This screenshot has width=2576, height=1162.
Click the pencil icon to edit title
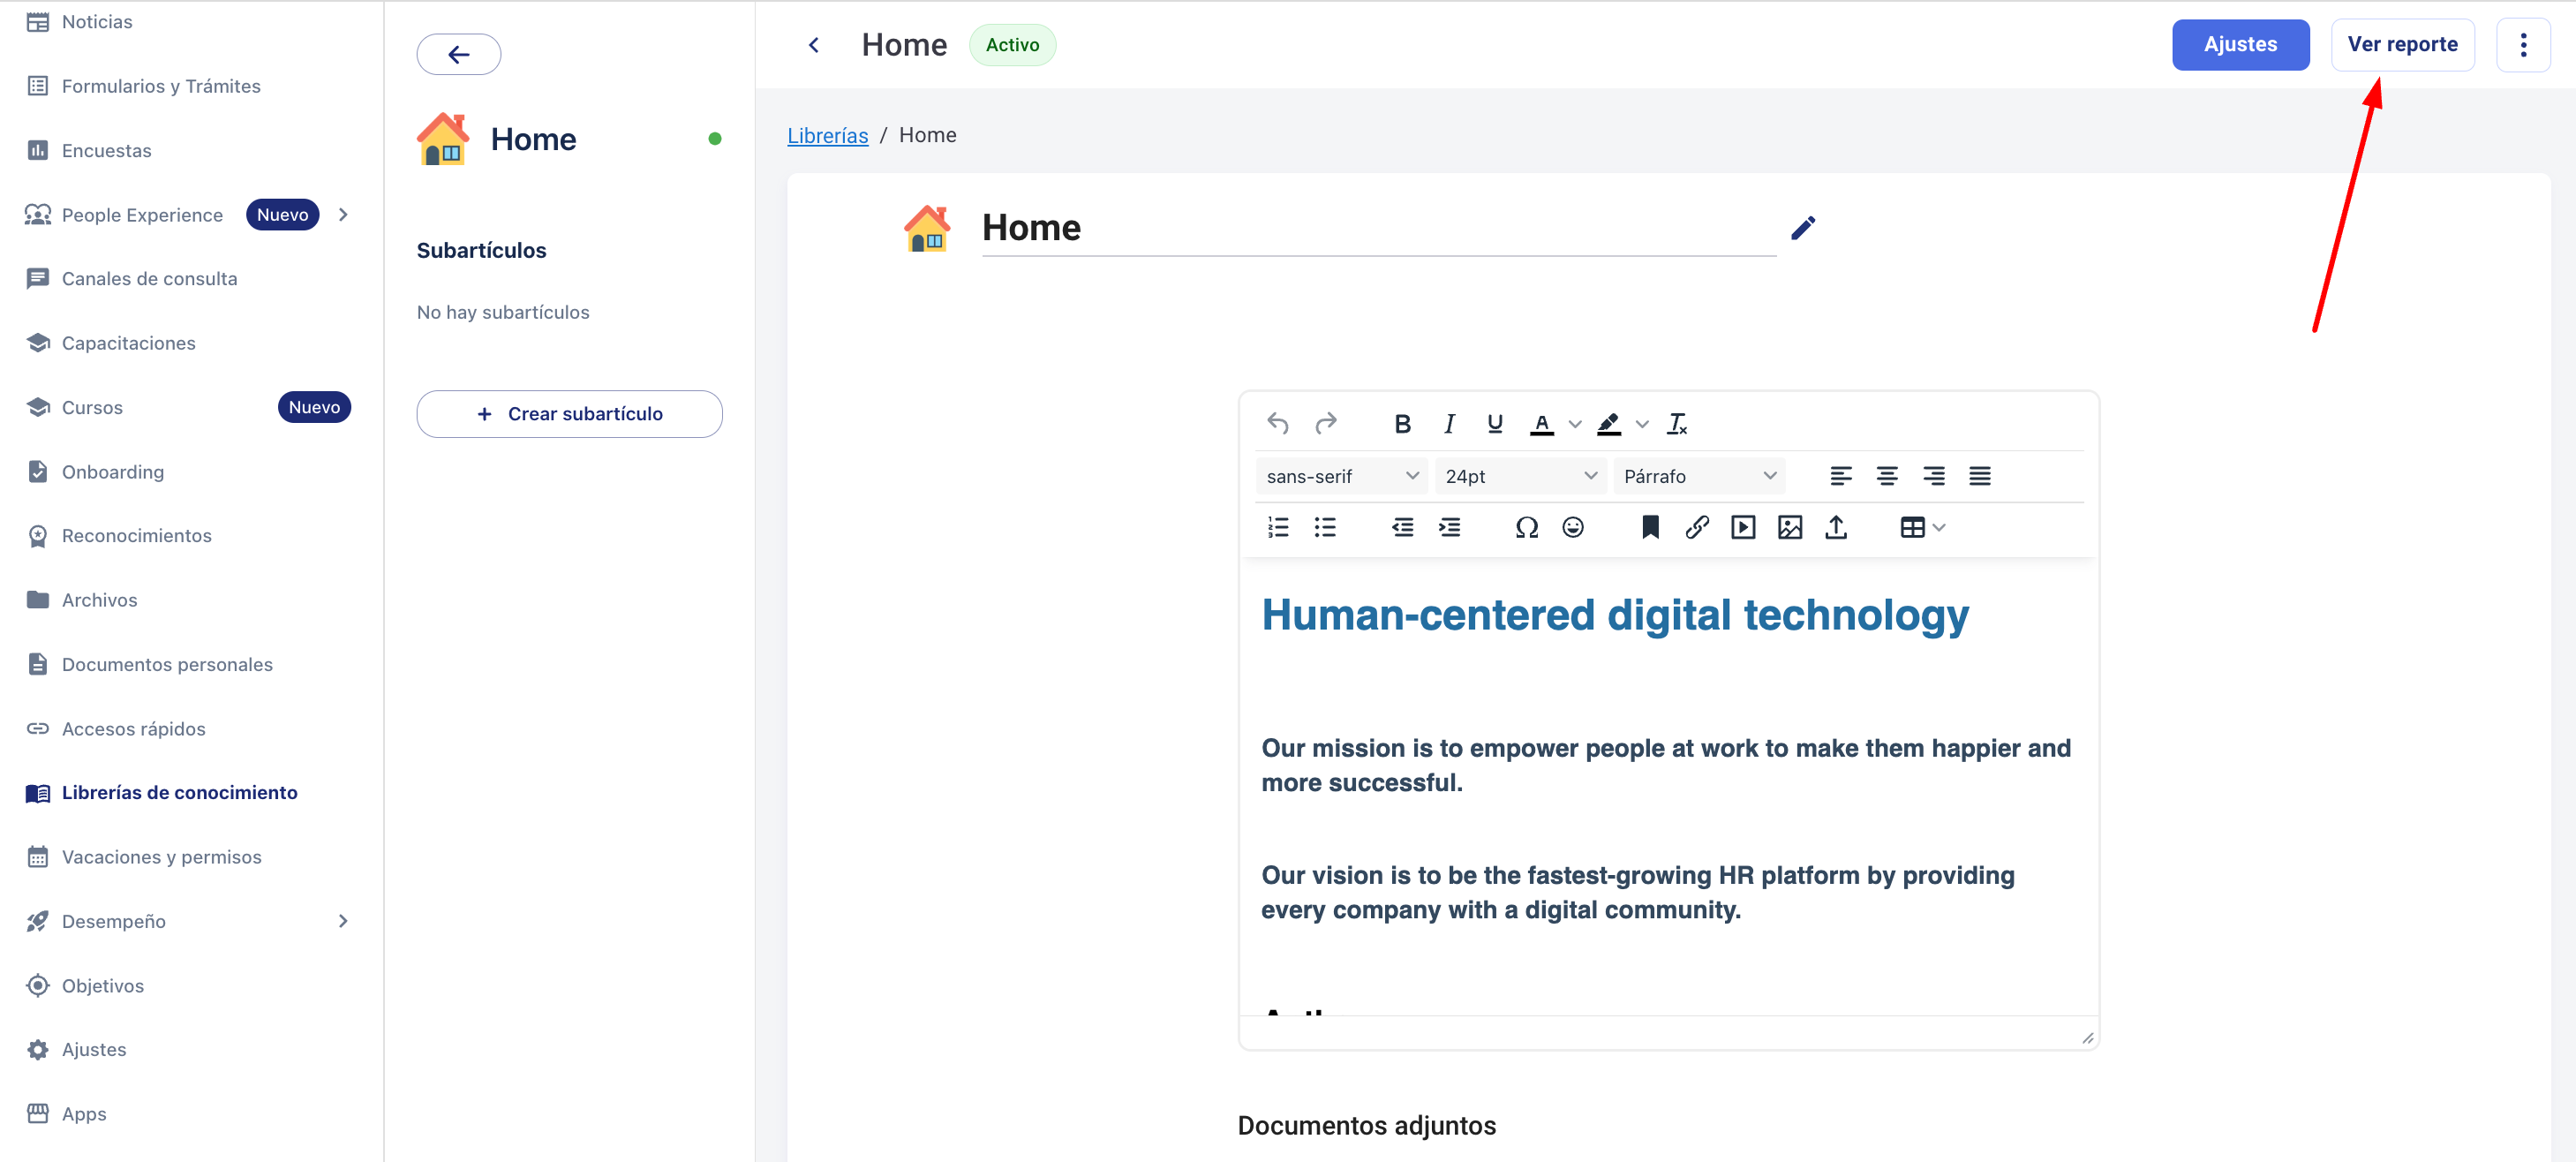(1802, 228)
